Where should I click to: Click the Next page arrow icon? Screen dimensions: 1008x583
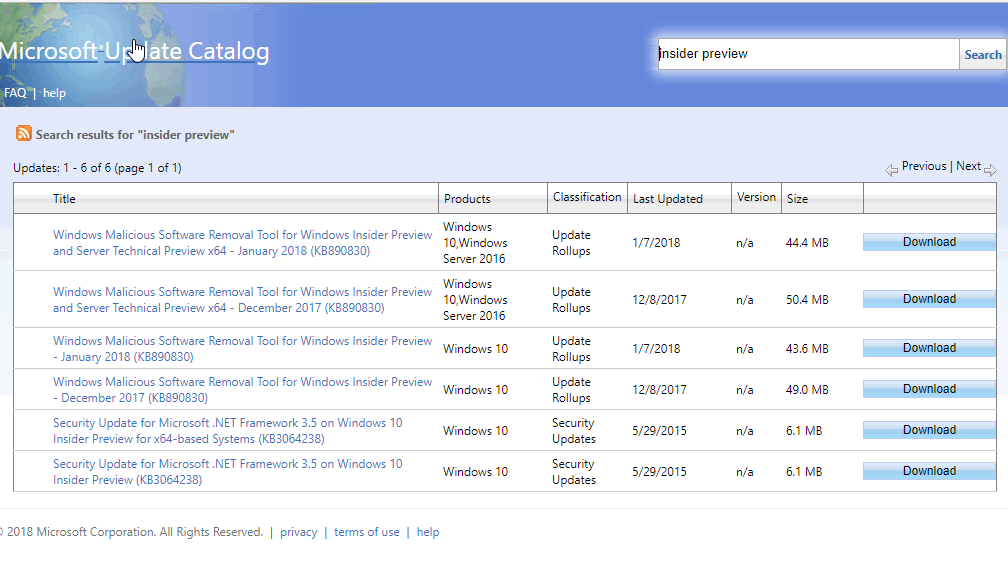point(990,170)
